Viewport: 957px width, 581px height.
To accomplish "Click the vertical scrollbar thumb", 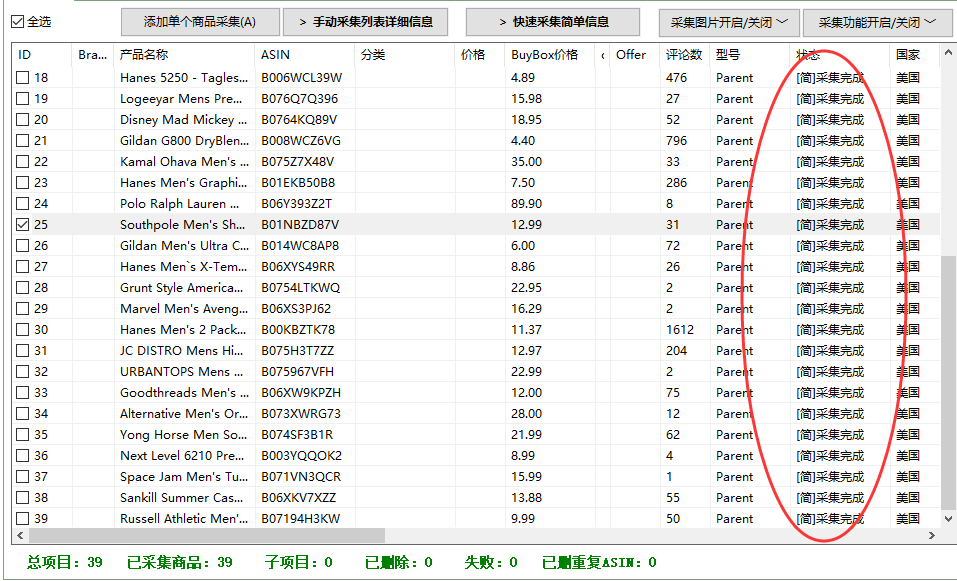I will pos(948,383).
